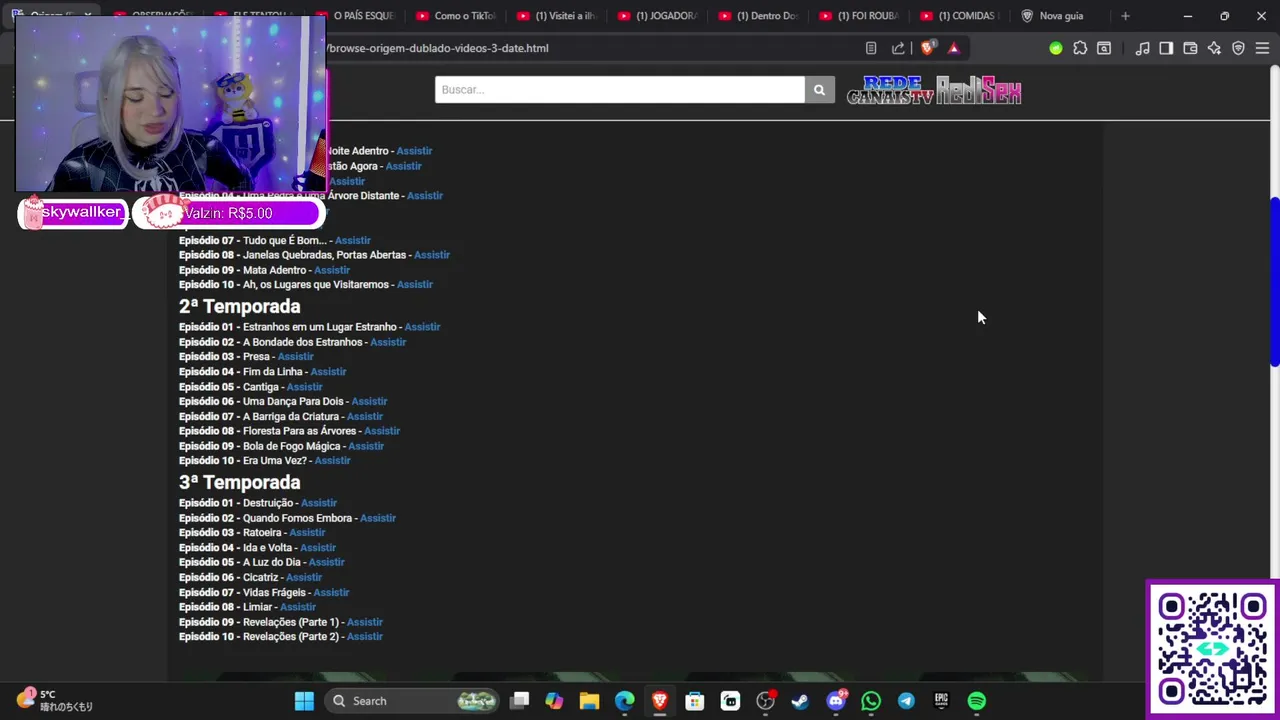Open the weather widget showing 5°C
The height and width of the screenshot is (720, 1280).
(x=55, y=700)
